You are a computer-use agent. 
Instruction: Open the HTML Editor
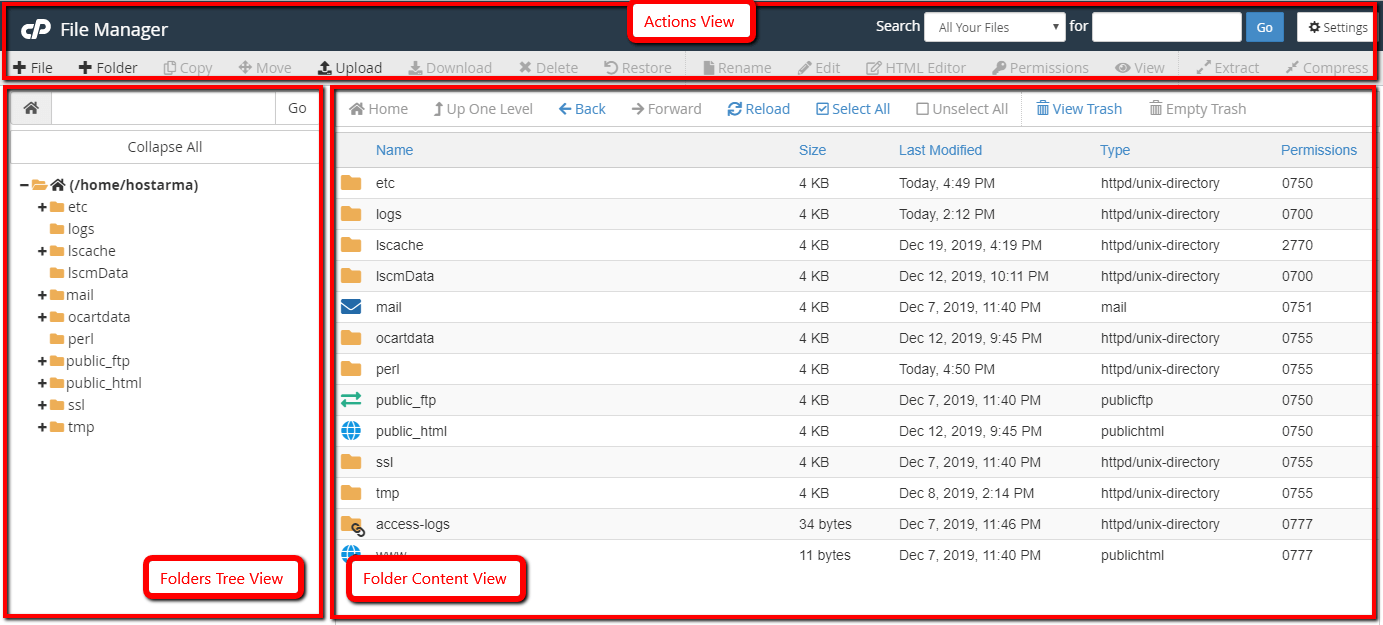[916, 68]
